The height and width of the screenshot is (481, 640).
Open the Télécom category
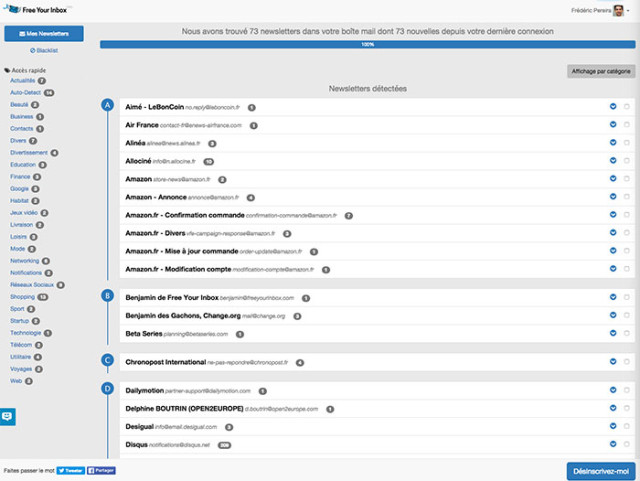point(21,345)
